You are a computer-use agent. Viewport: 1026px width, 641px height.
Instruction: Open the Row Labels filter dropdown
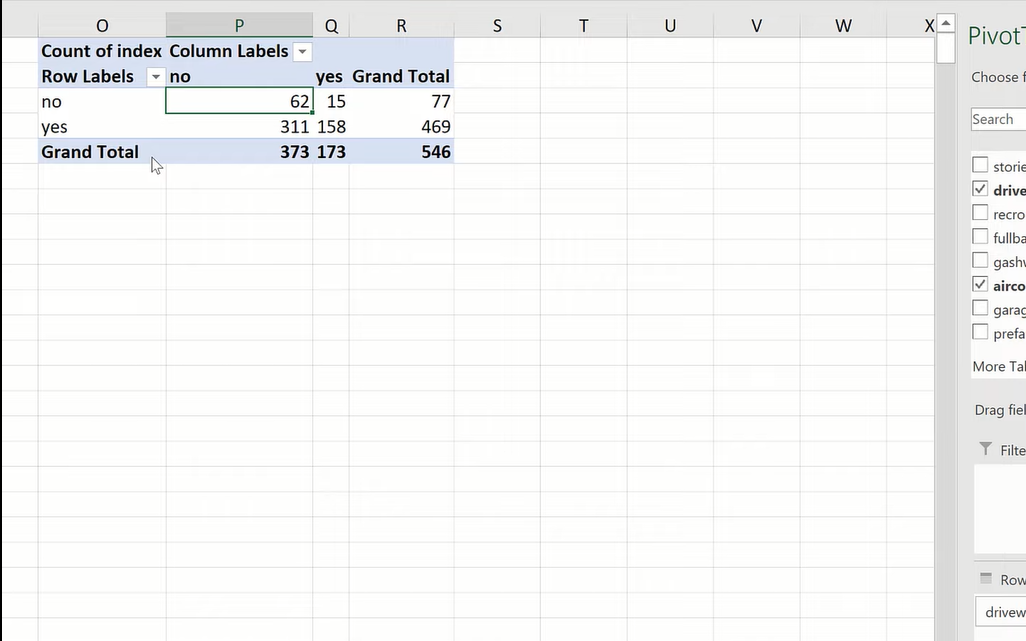coord(156,77)
